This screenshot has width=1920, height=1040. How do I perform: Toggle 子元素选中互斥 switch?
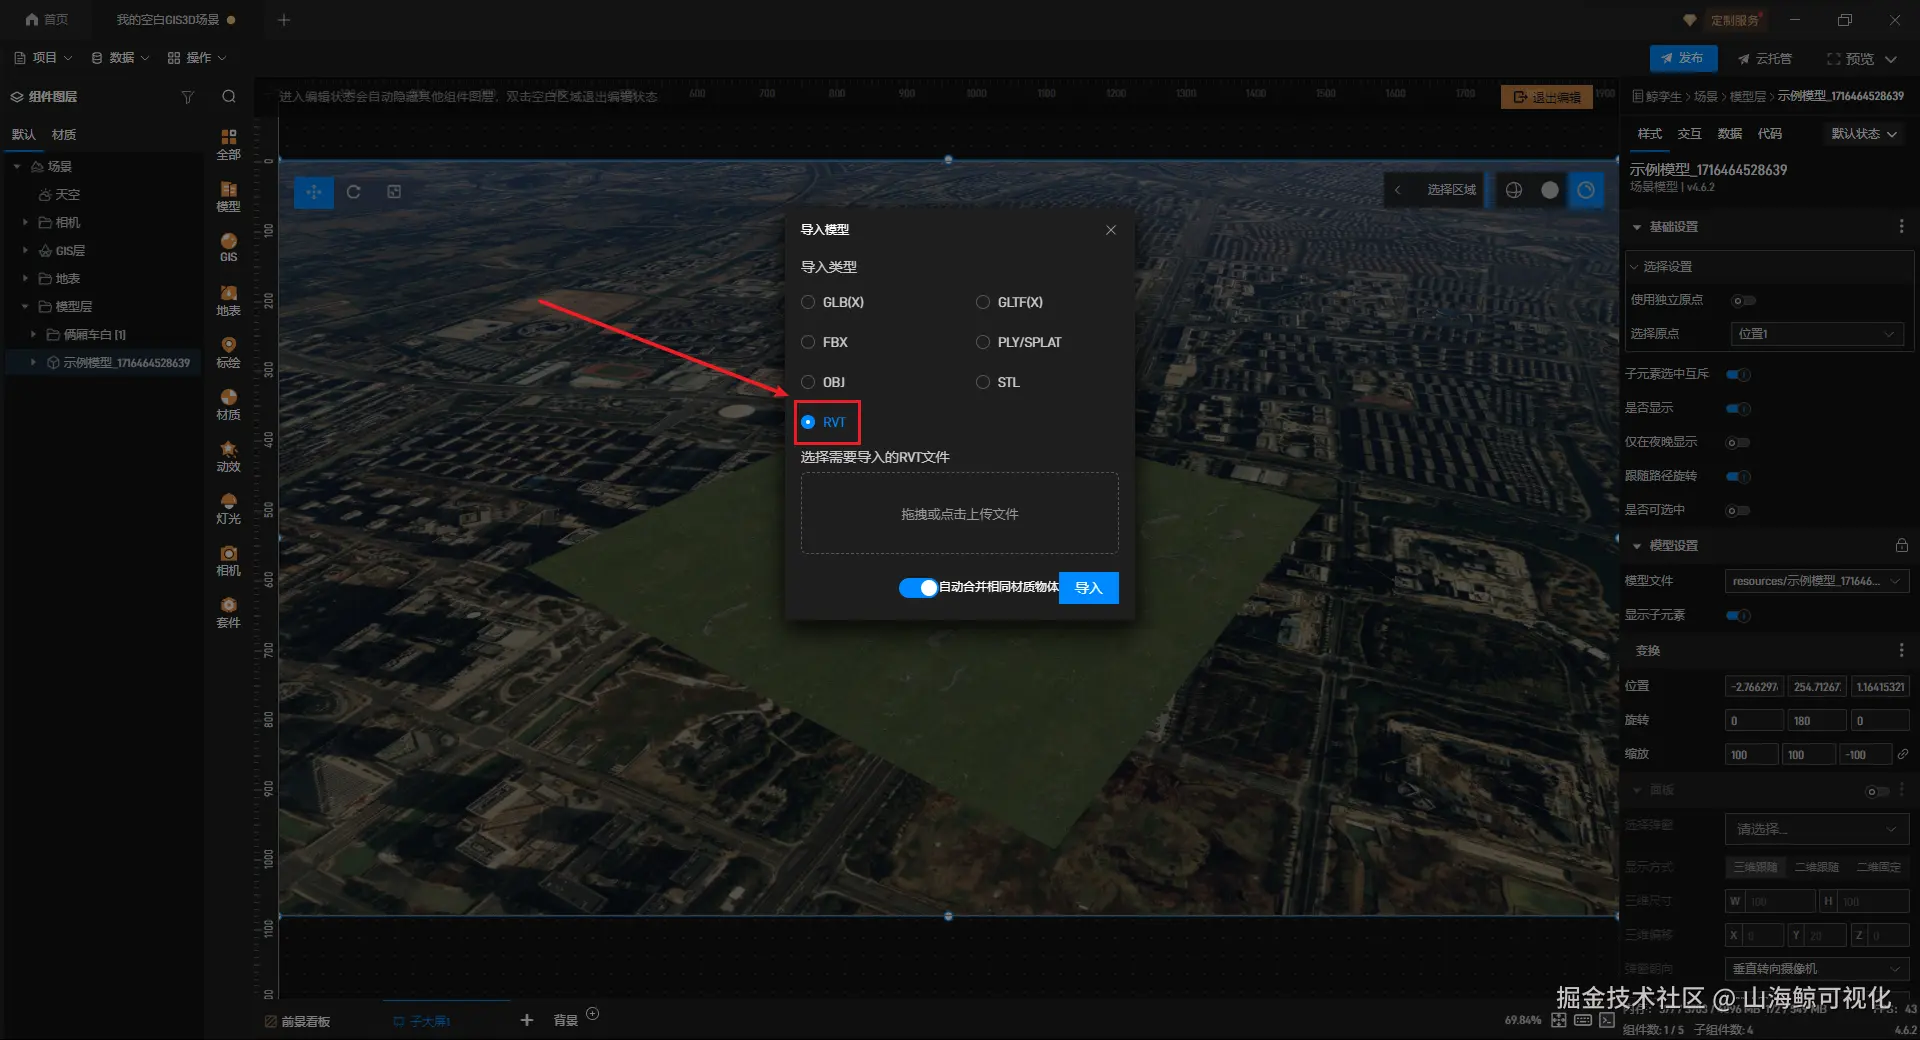[1738, 375]
